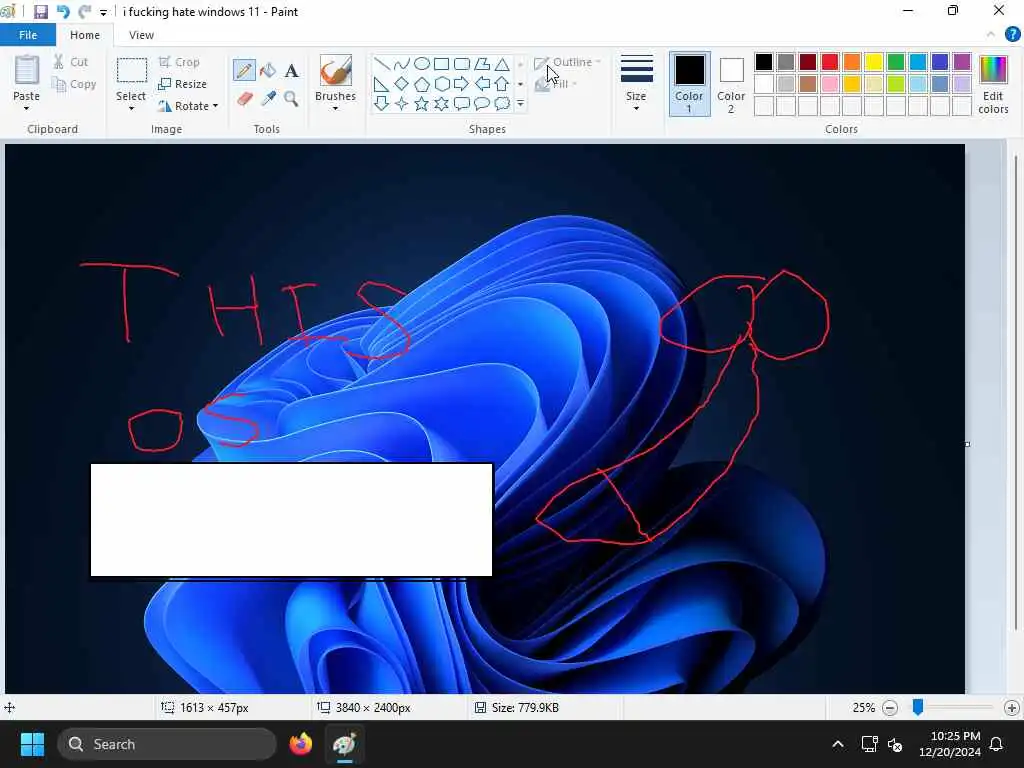1024x768 pixels.
Task: Choose the Line shape
Action: click(381, 64)
